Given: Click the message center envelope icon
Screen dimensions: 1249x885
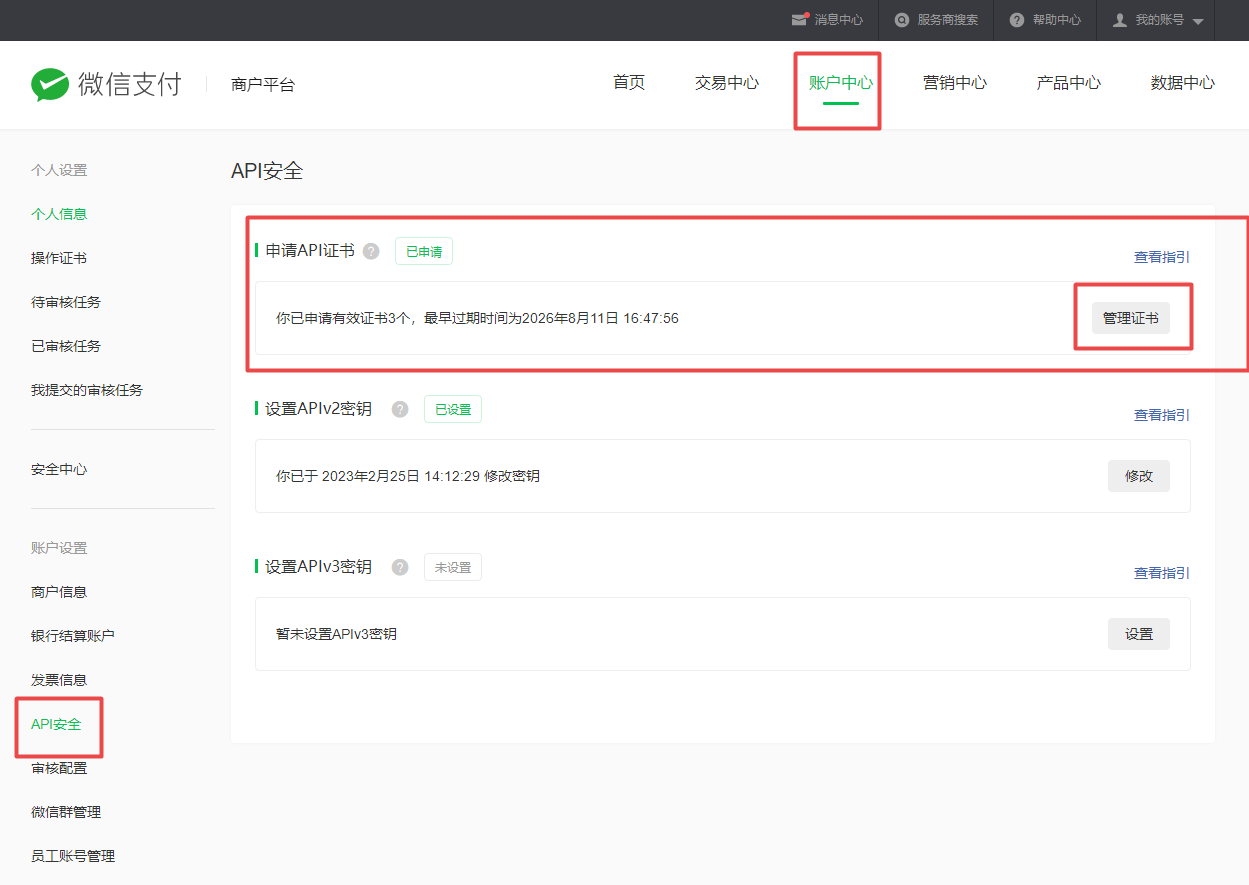Looking at the screenshot, I should click(799, 20).
